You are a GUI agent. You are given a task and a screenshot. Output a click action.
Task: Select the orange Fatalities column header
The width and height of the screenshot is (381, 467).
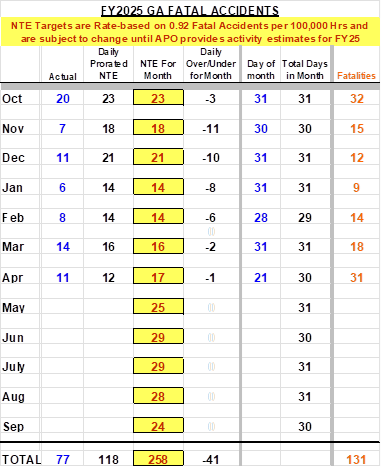356,76
